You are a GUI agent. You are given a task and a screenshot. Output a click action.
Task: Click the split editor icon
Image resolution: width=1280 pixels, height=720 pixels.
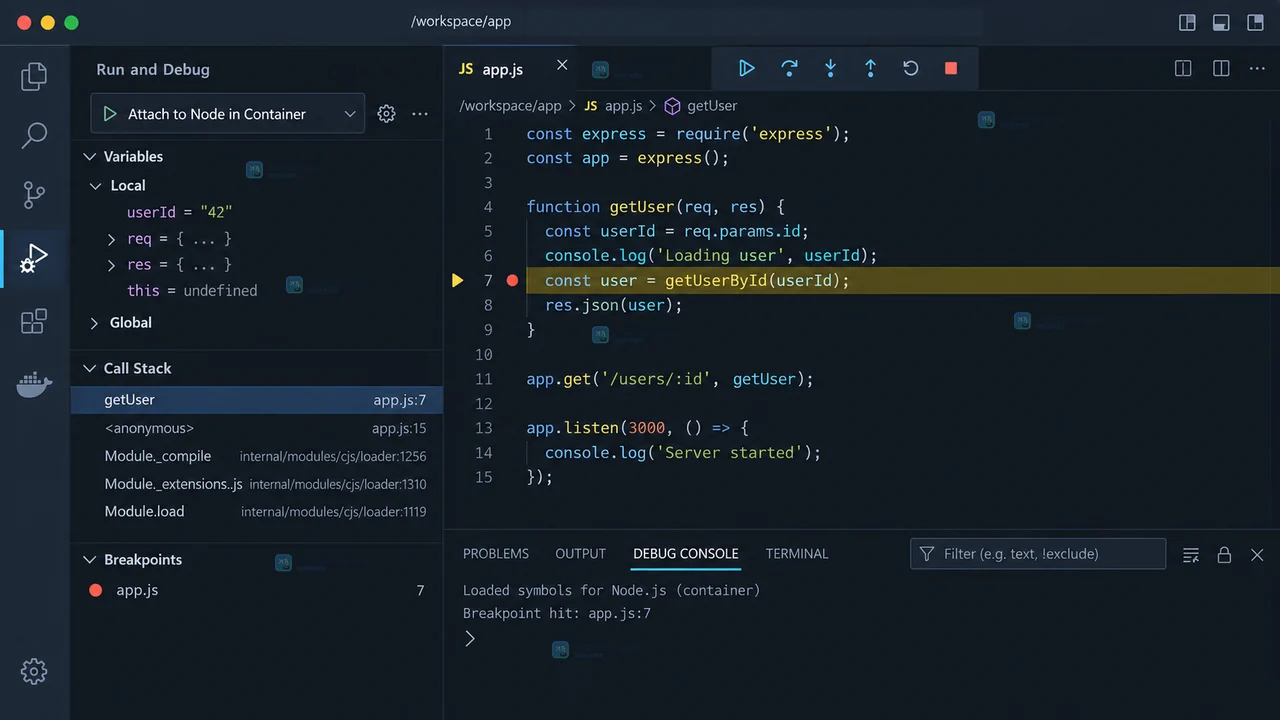point(1183,68)
